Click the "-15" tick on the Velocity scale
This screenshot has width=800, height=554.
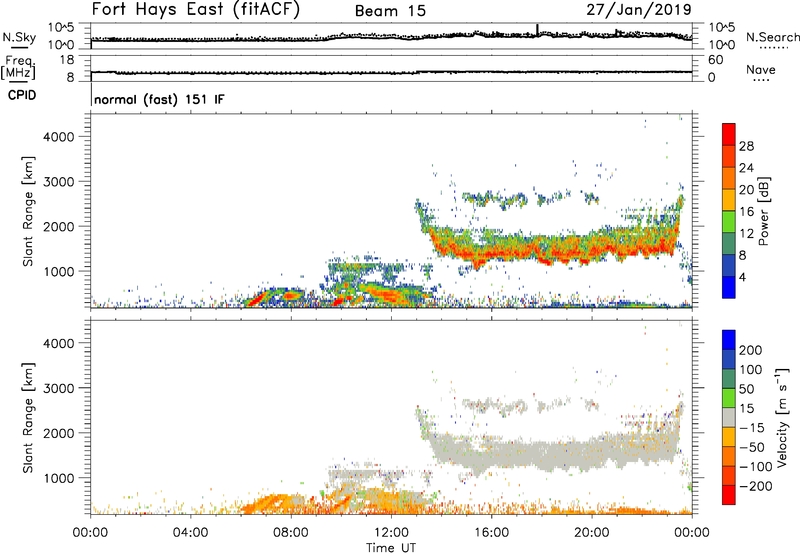coord(752,428)
